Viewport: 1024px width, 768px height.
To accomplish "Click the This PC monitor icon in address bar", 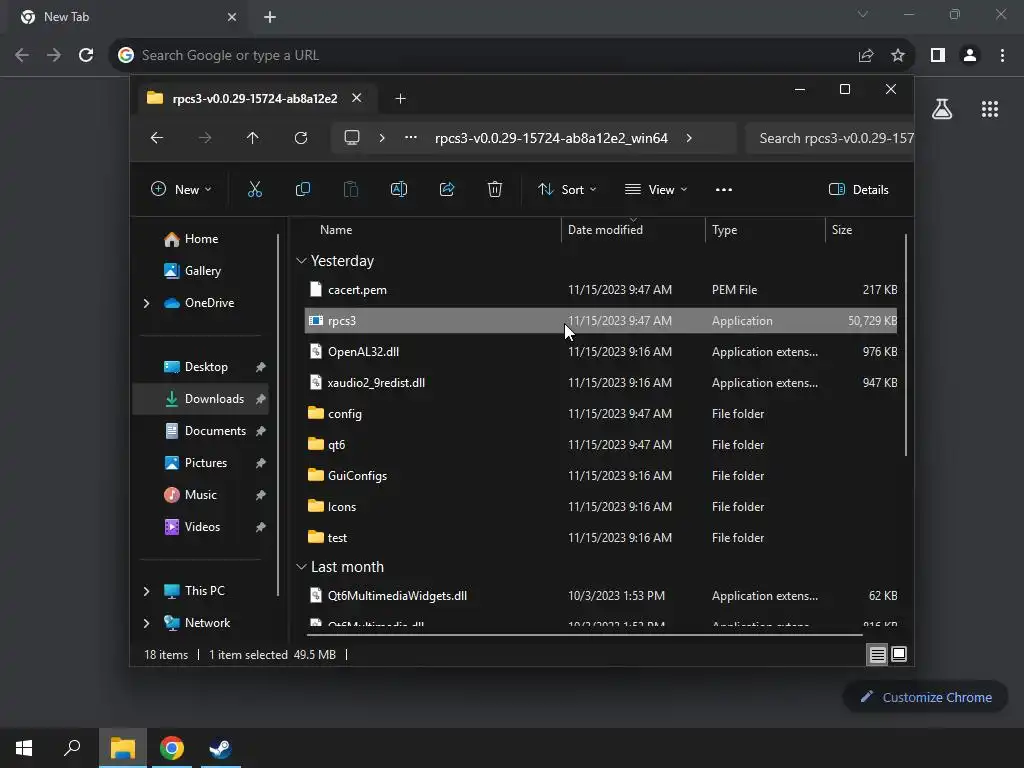I will click(x=352, y=138).
